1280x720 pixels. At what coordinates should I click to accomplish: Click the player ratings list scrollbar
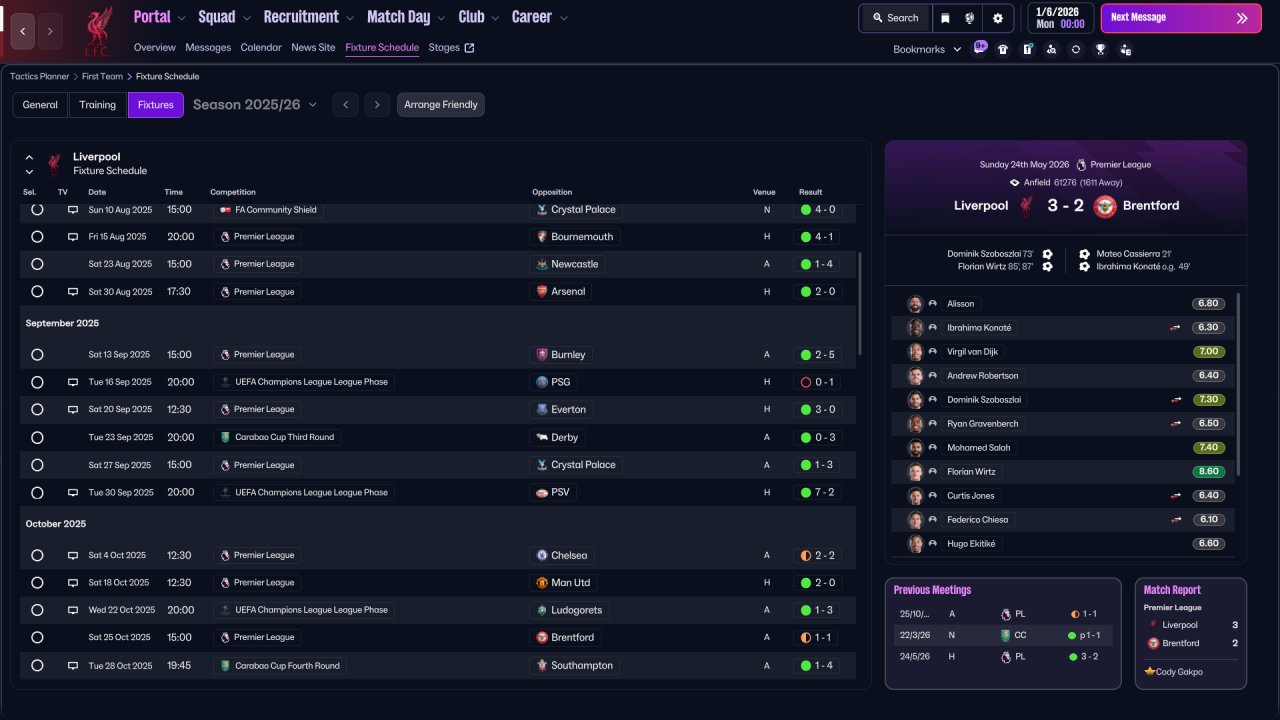pyautogui.click(x=1239, y=383)
